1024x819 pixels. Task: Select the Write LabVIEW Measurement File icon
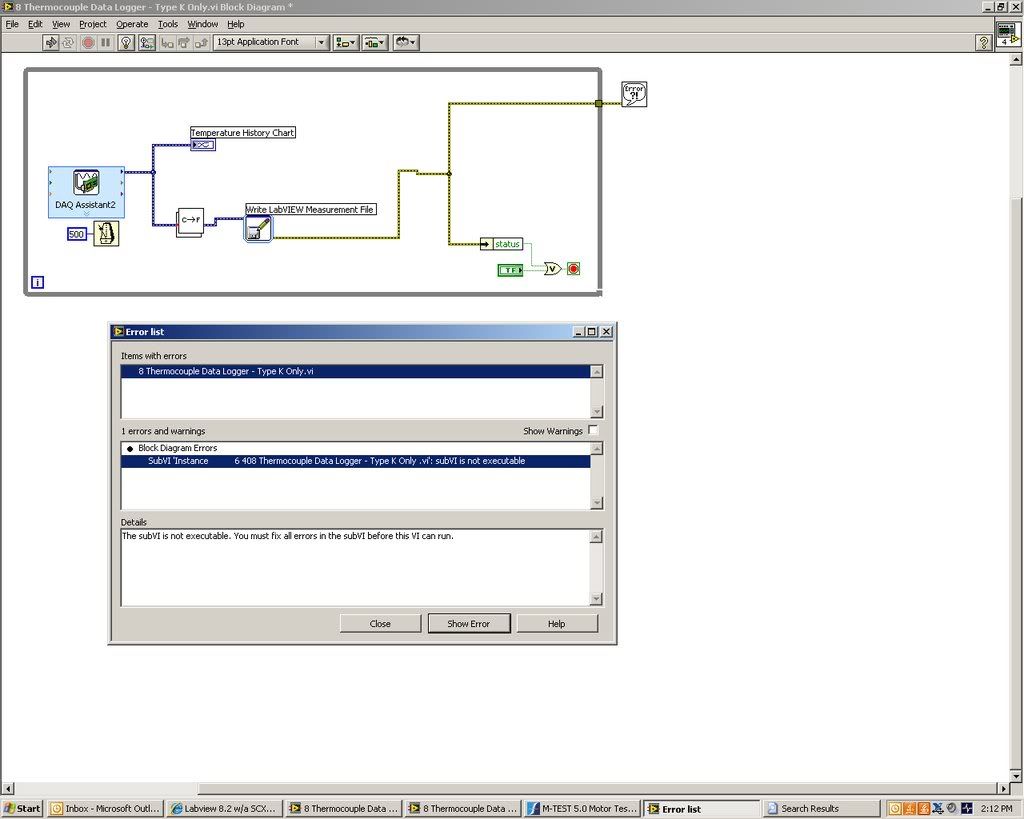[x=258, y=229]
